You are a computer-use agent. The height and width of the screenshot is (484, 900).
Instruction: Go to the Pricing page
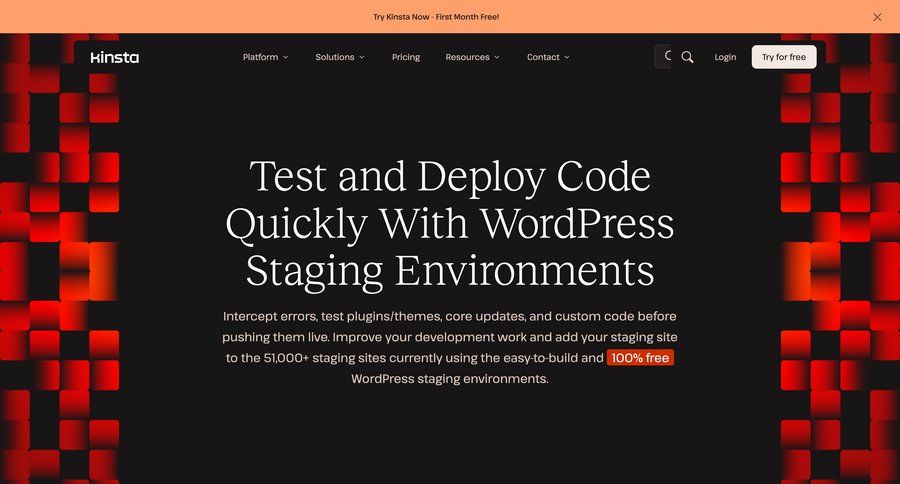[x=406, y=57]
